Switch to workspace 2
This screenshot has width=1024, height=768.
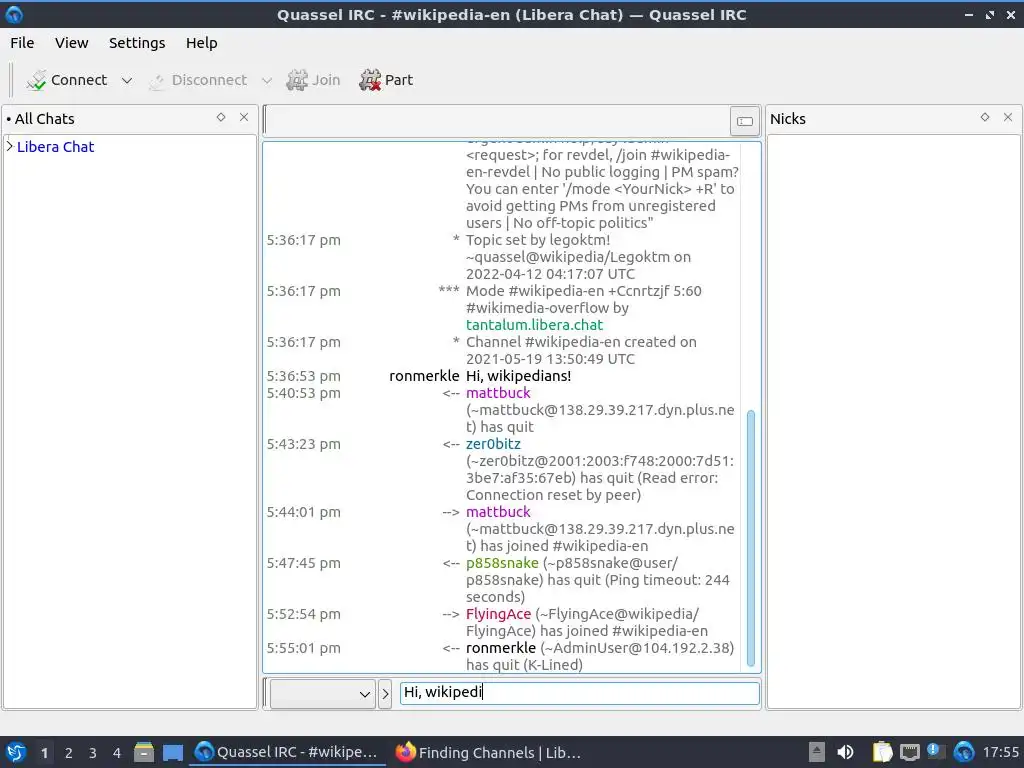point(69,753)
